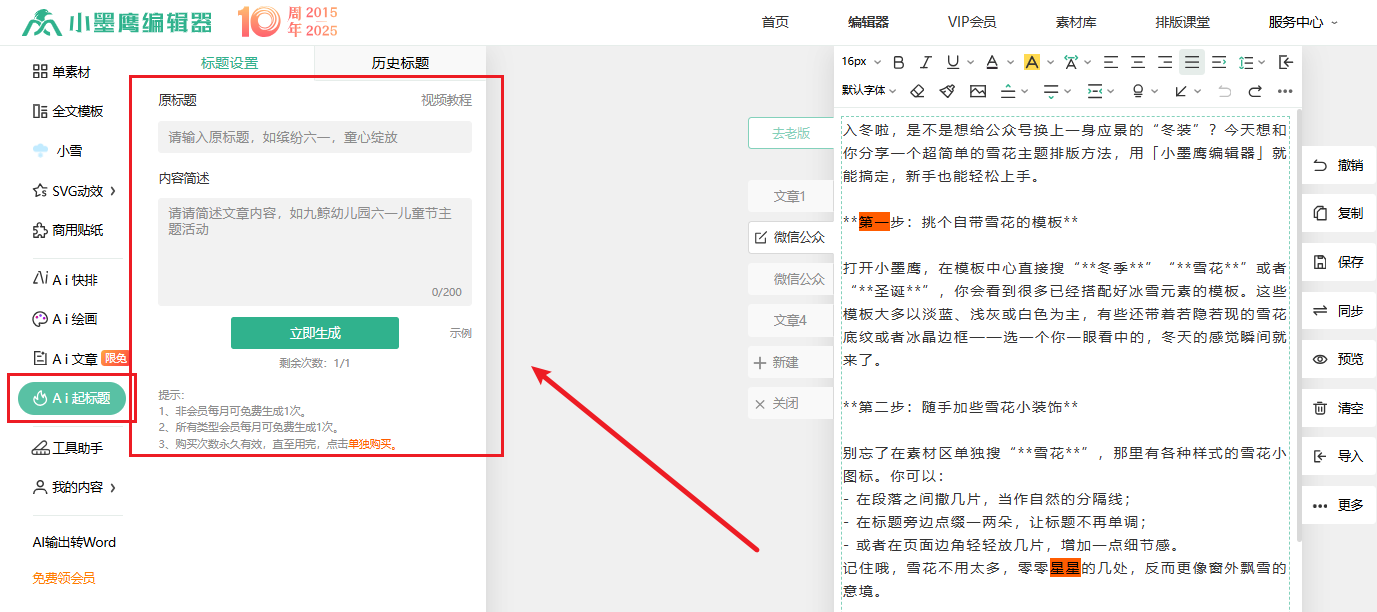
Task: Open the 小雪 sidebar item
Action: coord(58,151)
